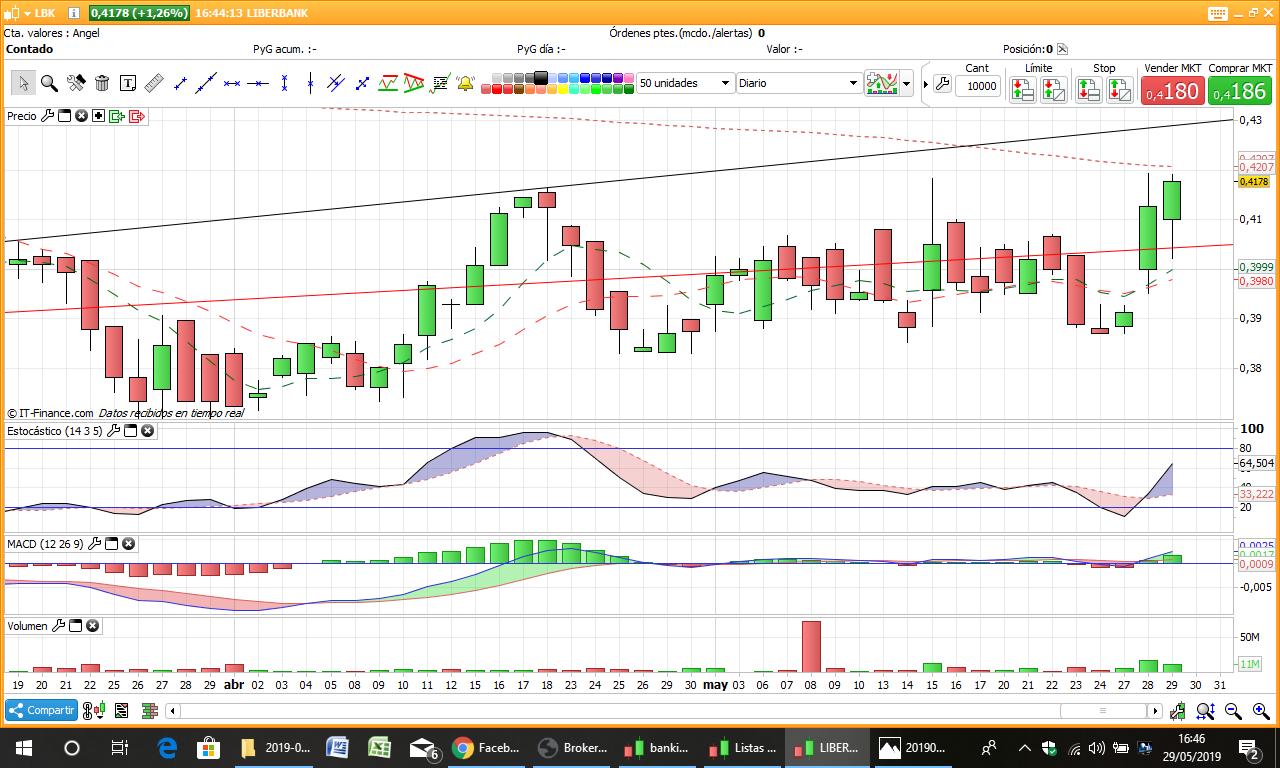Click the horizontal scrollbar left arrow
1280x768 pixels.
tap(172, 711)
